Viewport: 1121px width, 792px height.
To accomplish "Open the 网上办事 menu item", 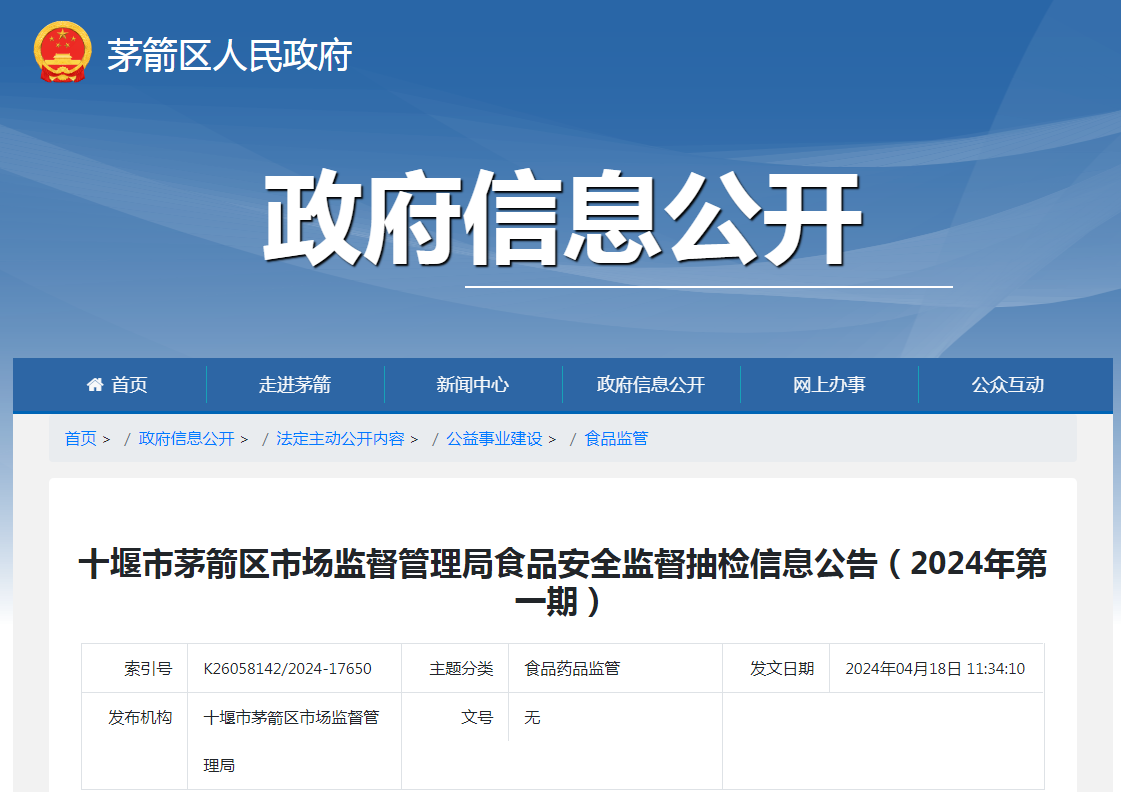I will tap(829, 385).
